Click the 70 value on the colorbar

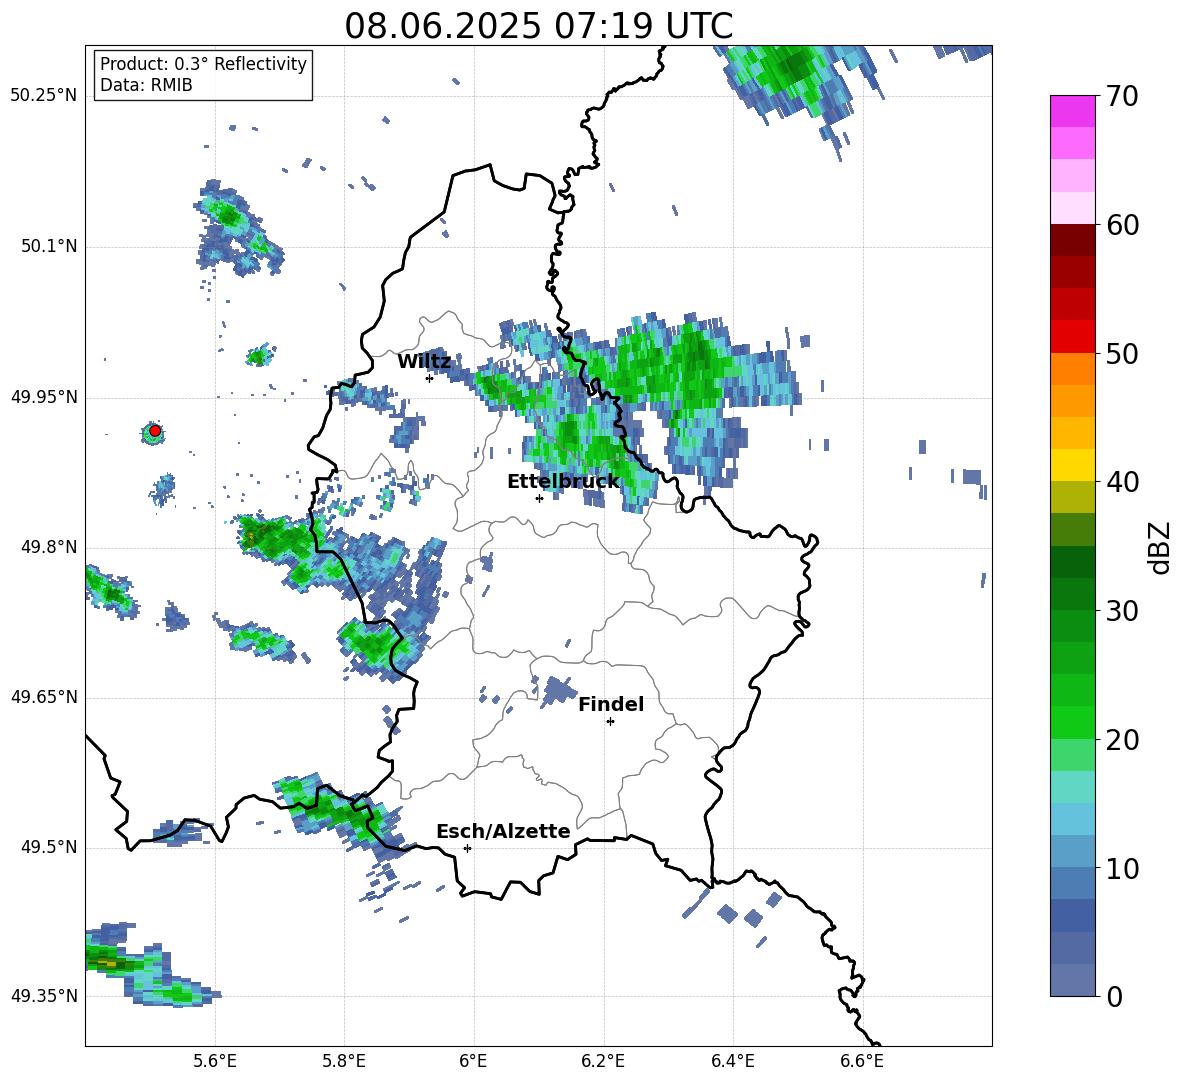[1121, 97]
